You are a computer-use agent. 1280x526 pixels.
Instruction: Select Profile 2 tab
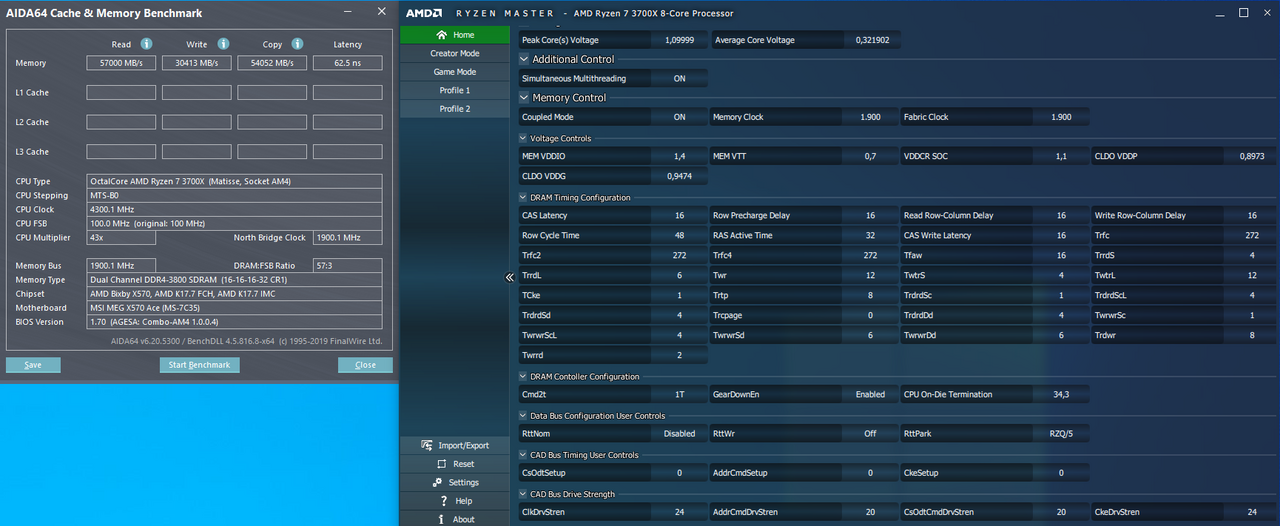coord(454,108)
